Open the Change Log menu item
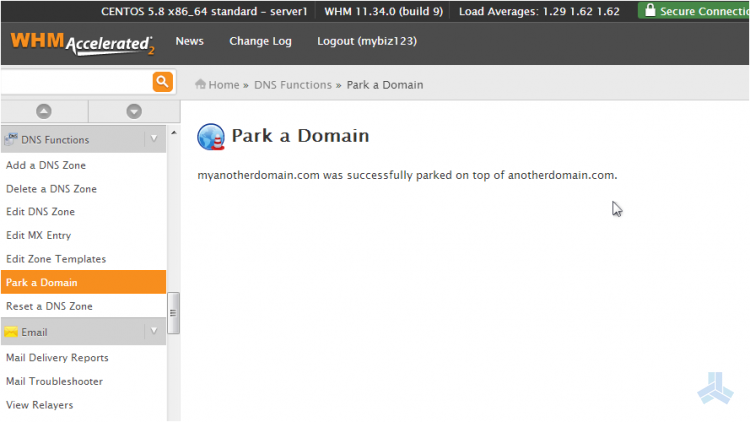This screenshot has width=750, height=422. pos(260,41)
